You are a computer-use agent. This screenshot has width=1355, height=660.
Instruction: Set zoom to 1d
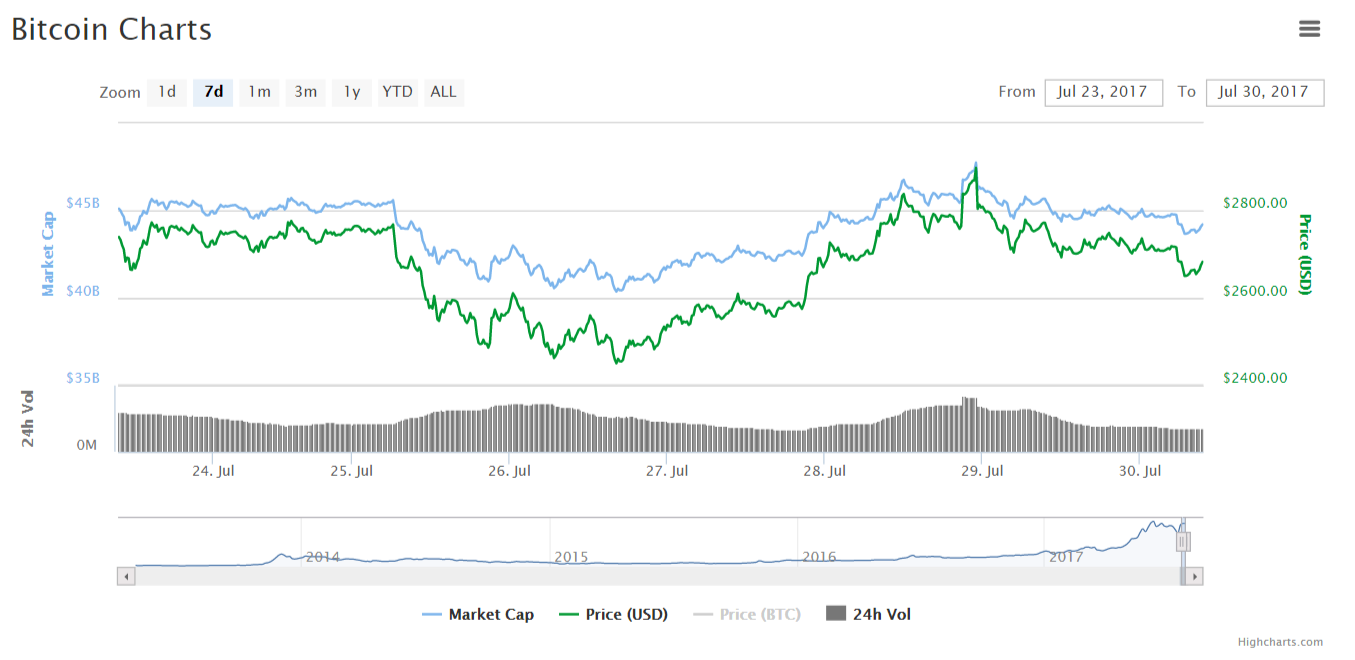coord(167,92)
